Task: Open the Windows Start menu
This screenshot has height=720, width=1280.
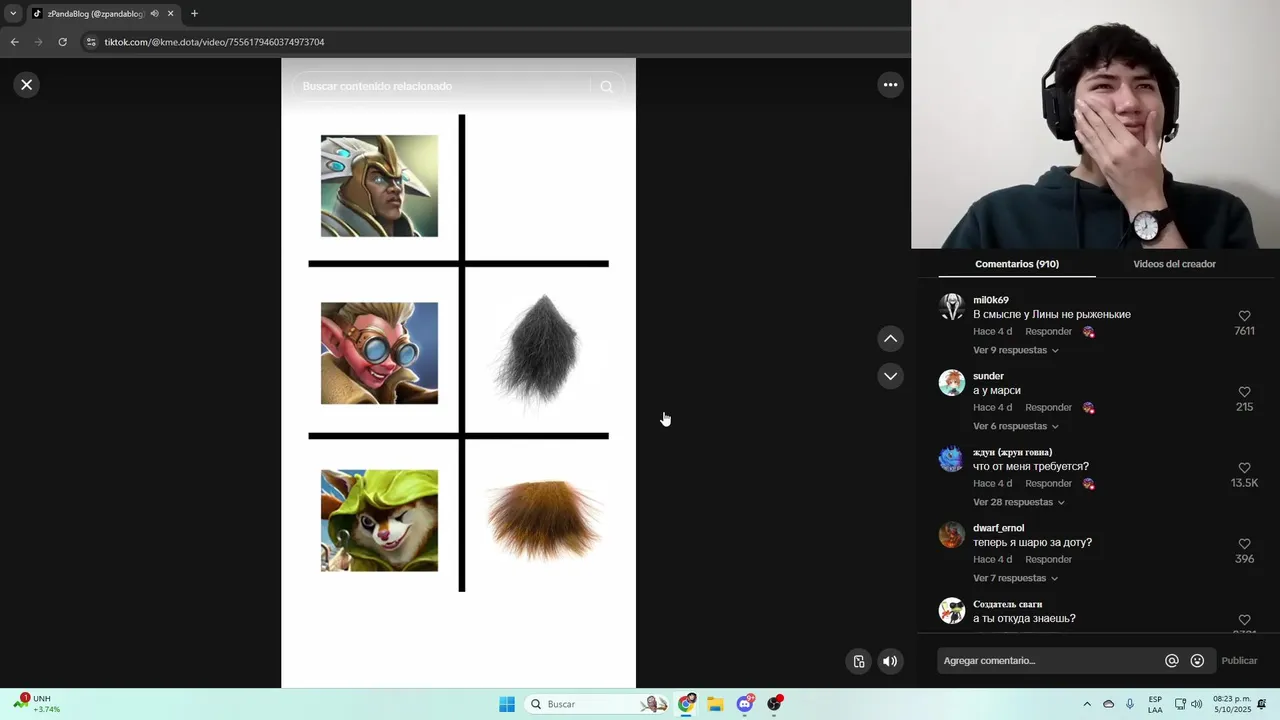Action: (507, 704)
